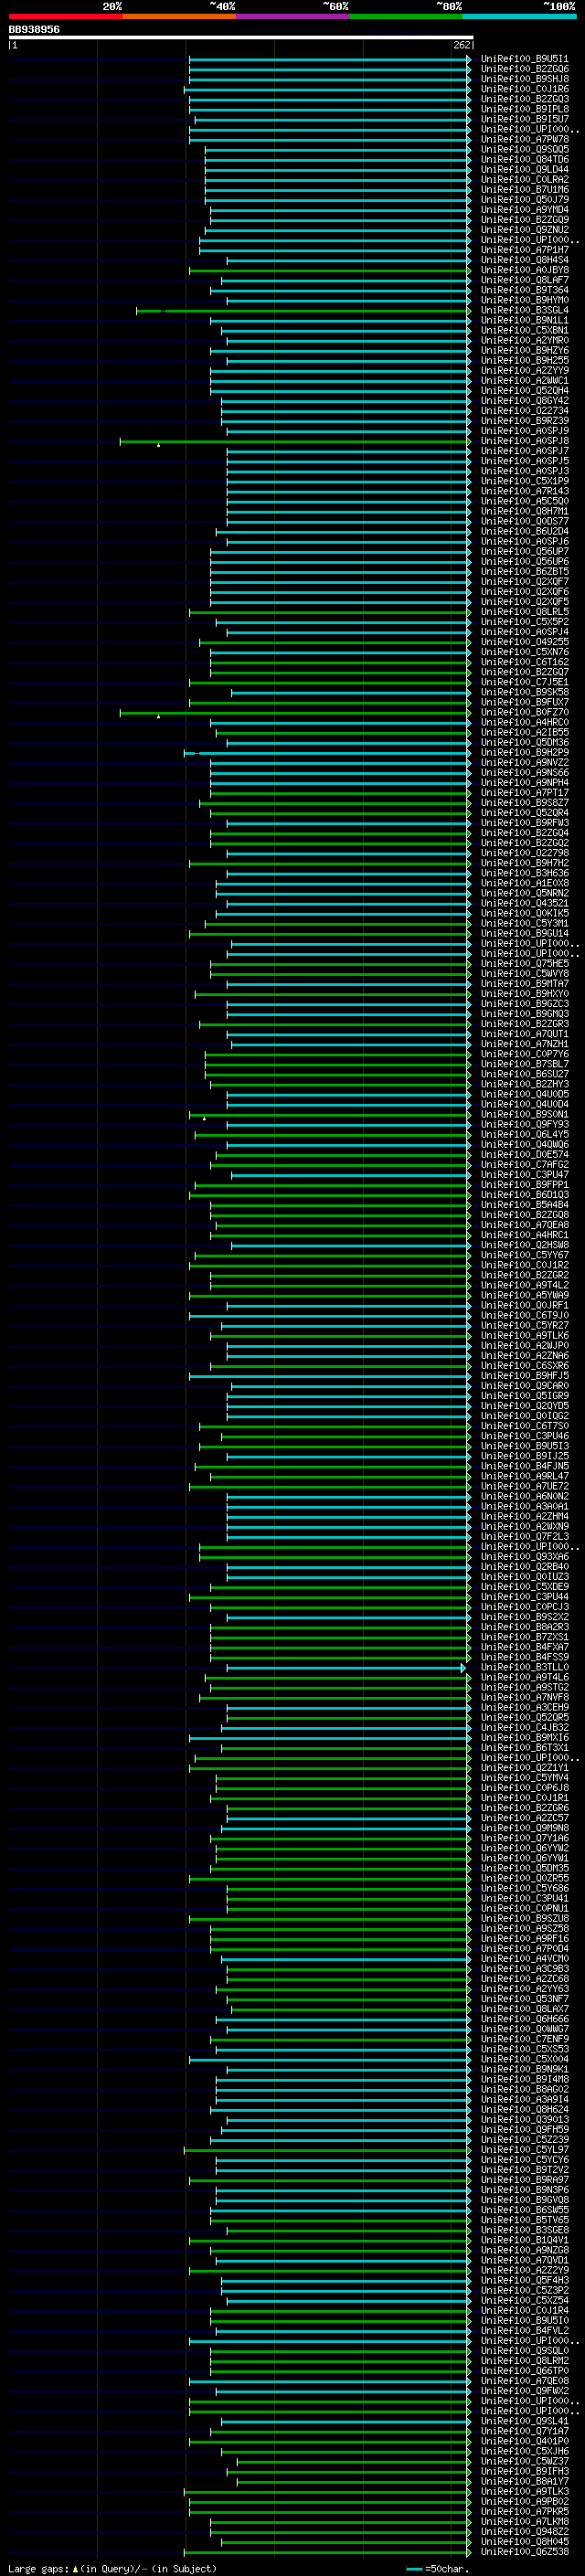Select the UniRef100_A9T4L2 label
Image resolution: width=585 pixels, height=2576 pixels.
pos(525,1285)
